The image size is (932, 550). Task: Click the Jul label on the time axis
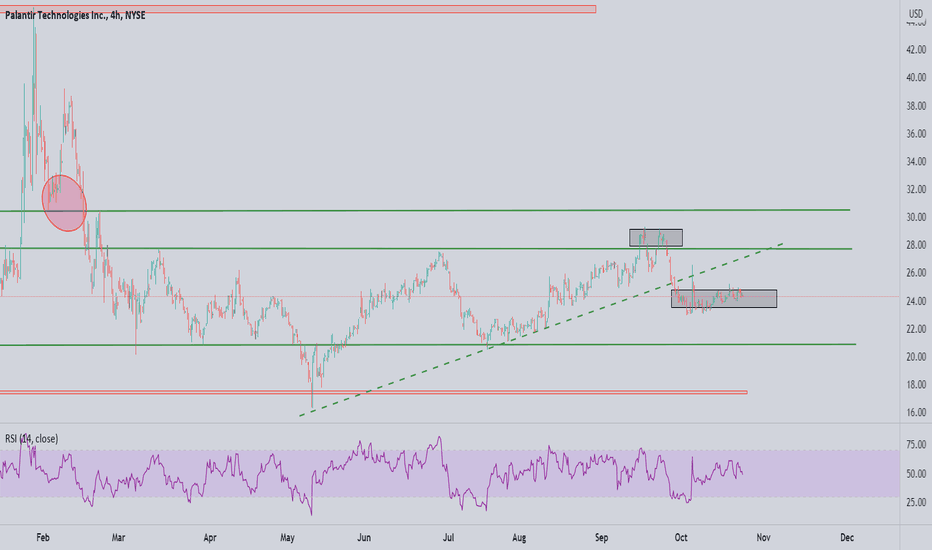pos(448,538)
